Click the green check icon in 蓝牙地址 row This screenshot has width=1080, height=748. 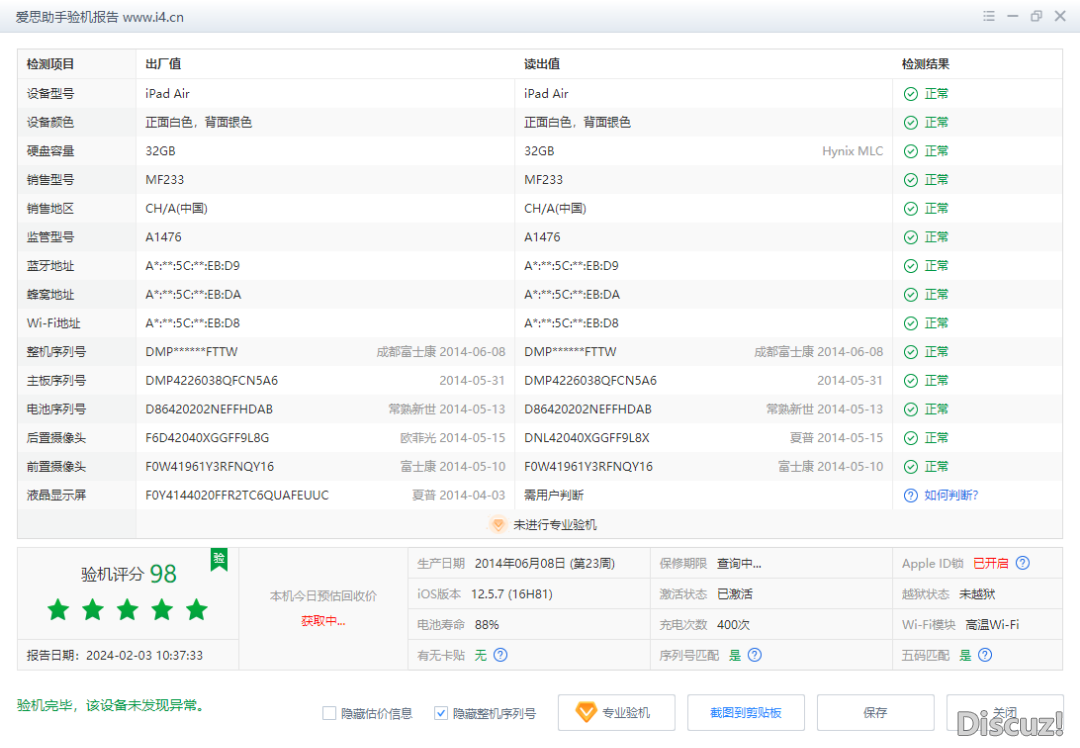click(911, 266)
